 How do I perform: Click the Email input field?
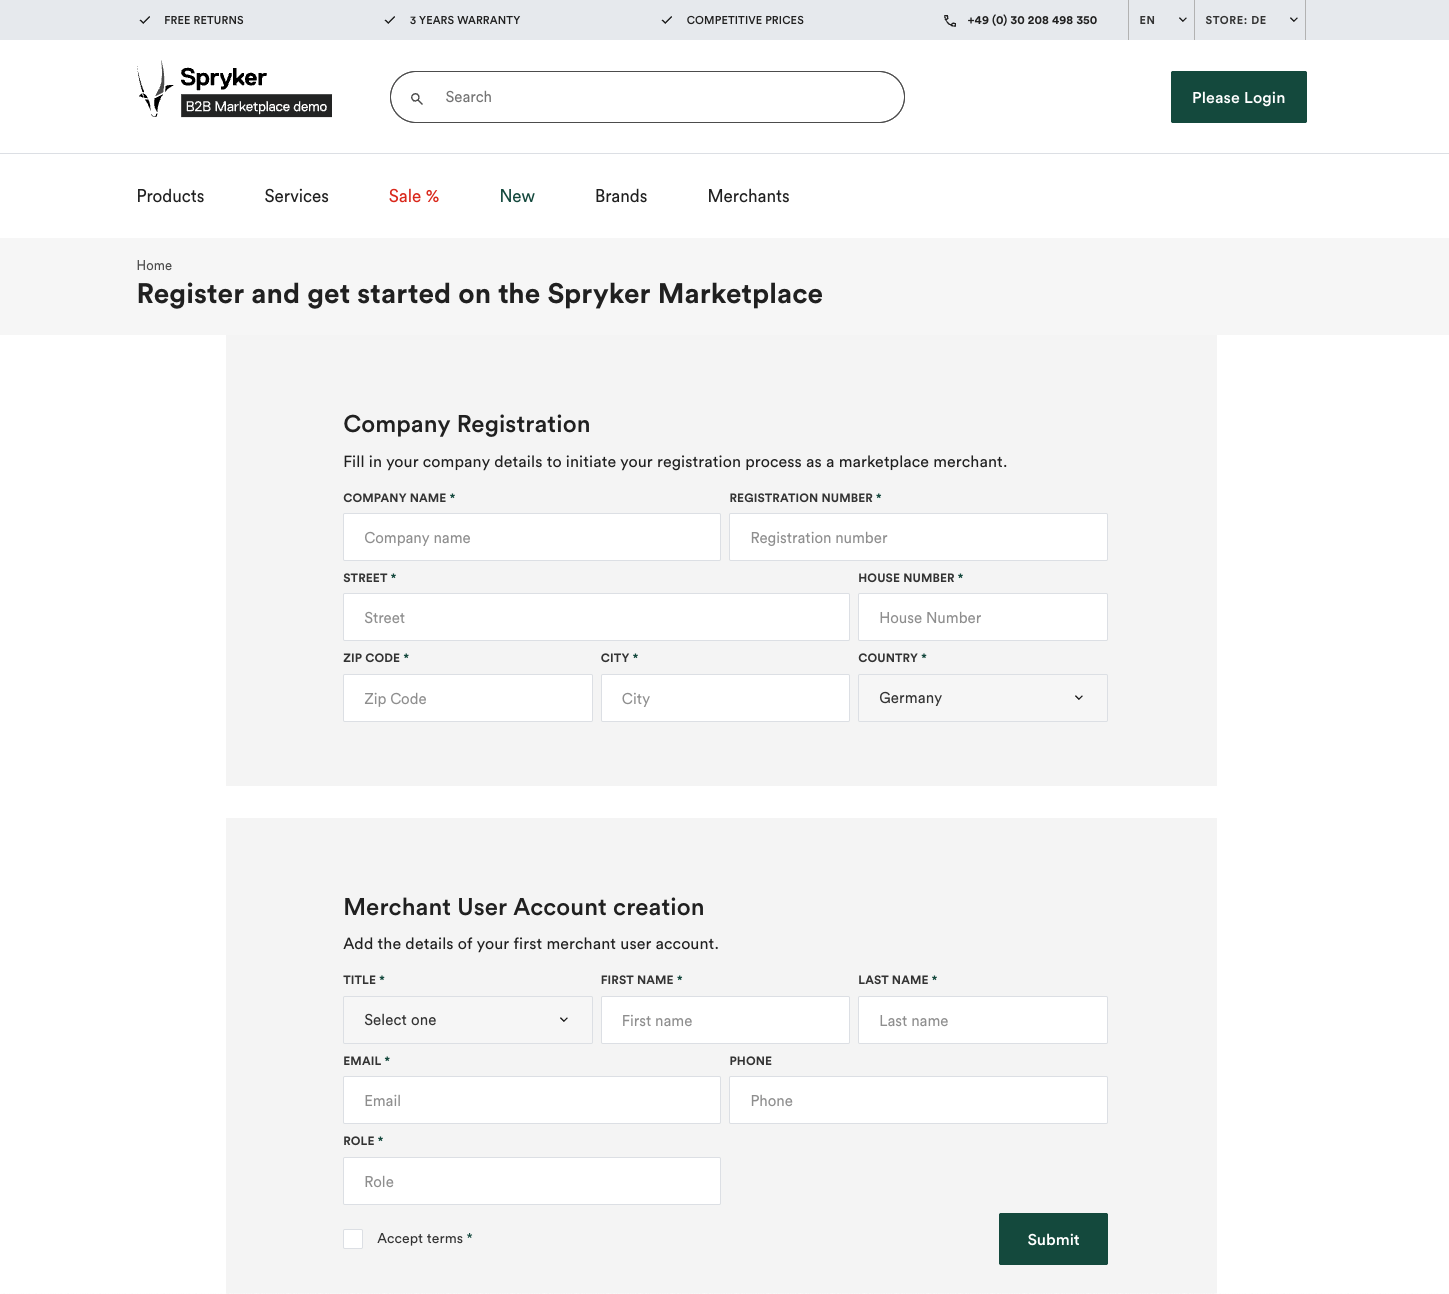tap(531, 1100)
